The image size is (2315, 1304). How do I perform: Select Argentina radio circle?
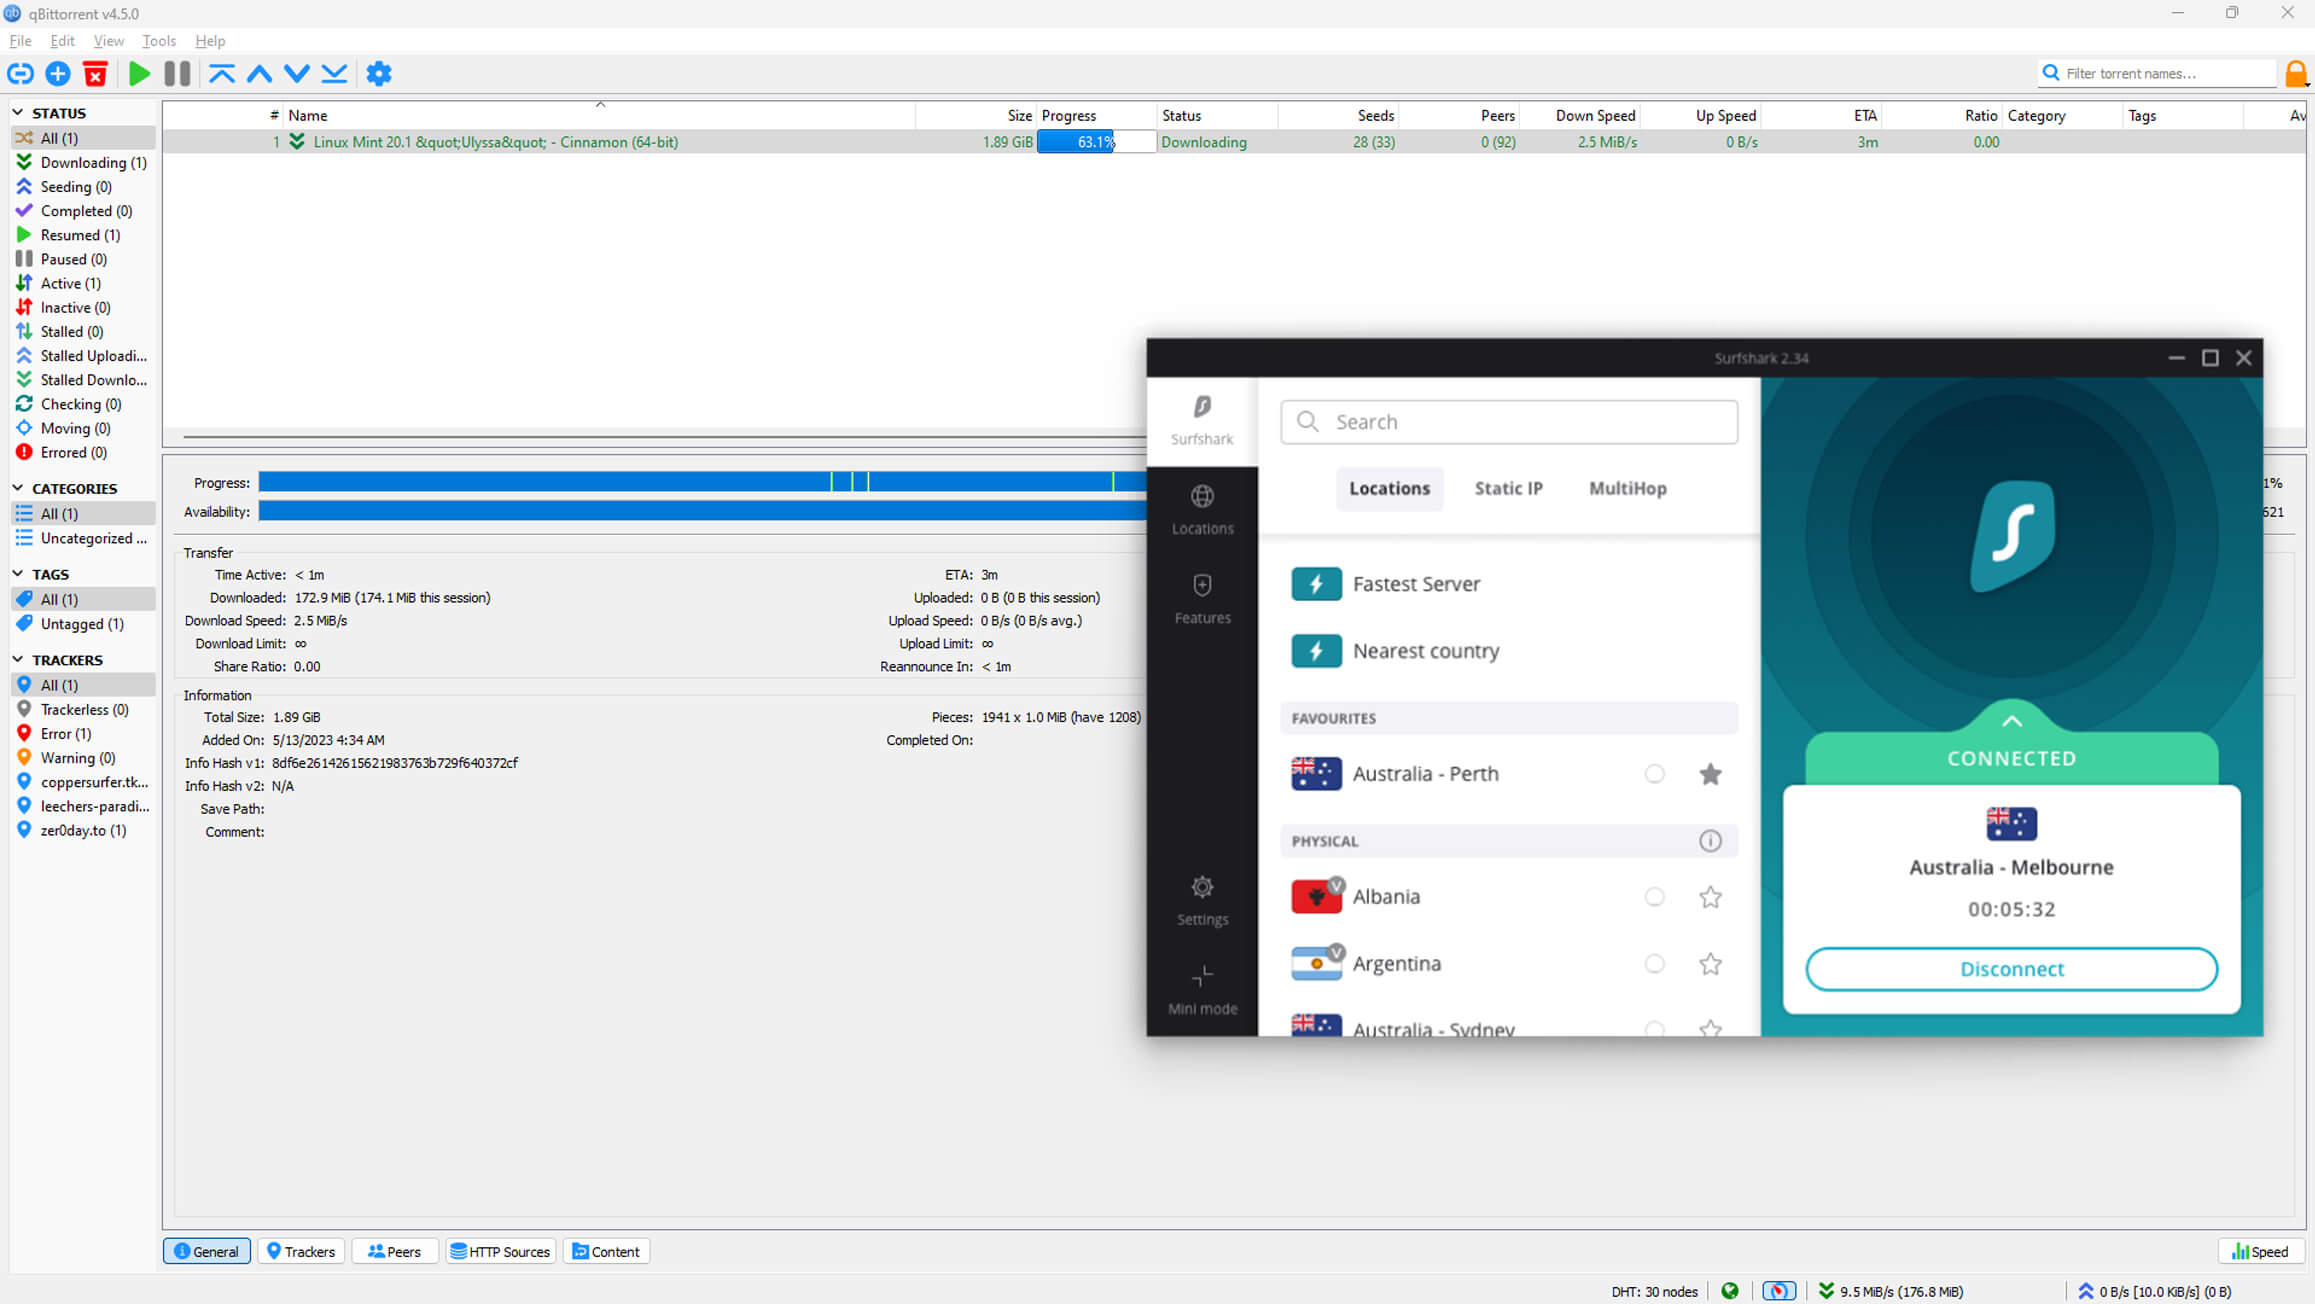pyautogui.click(x=1655, y=964)
